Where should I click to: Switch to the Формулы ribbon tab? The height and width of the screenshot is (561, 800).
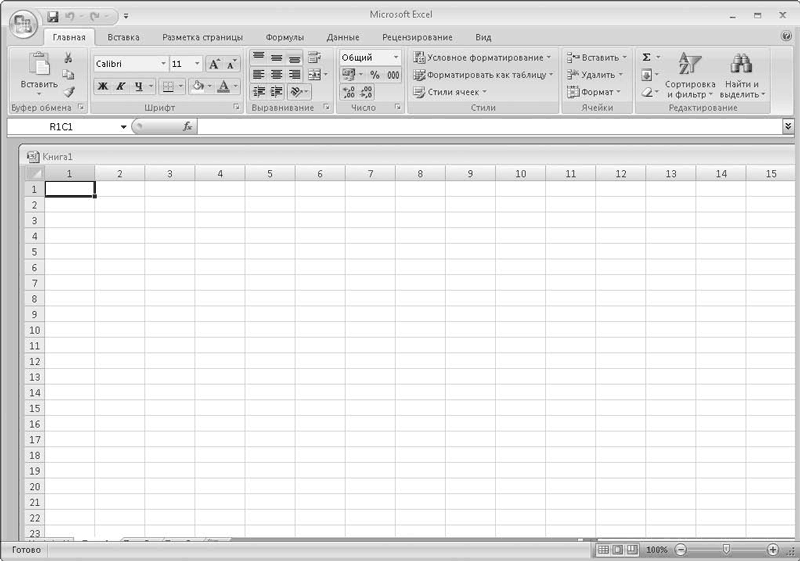[x=284, y=37]
